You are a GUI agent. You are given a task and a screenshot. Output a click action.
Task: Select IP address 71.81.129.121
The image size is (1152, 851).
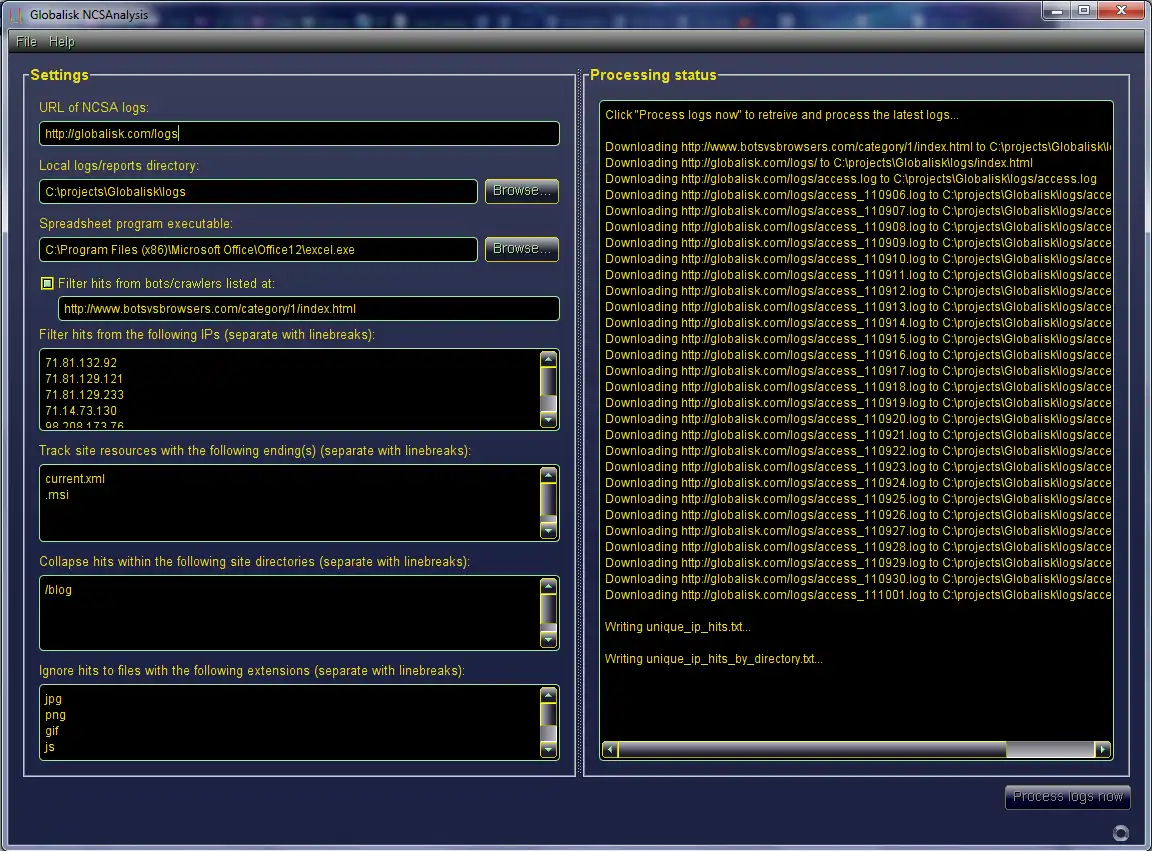point(84,379)
